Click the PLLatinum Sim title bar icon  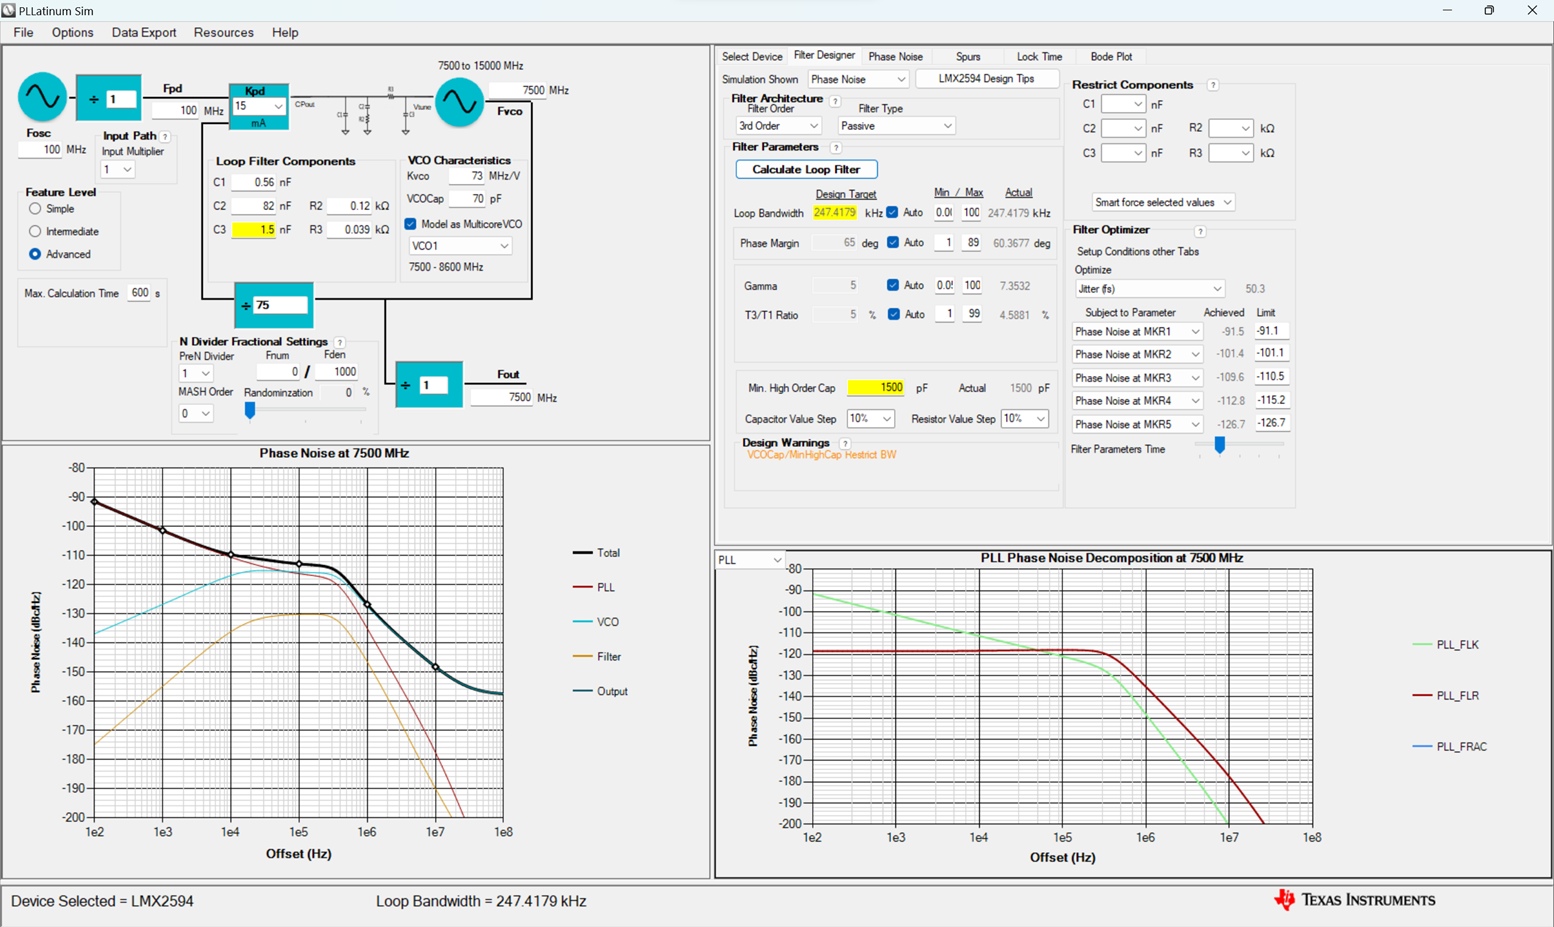[x=9, y=10]
